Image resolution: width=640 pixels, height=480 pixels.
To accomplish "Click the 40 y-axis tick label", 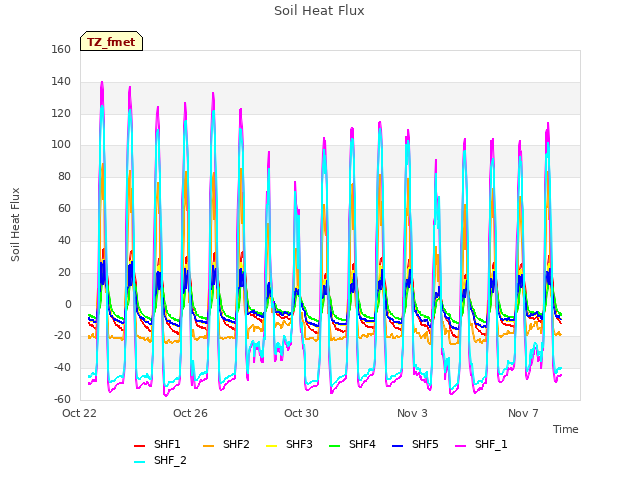I will (64, 240).
